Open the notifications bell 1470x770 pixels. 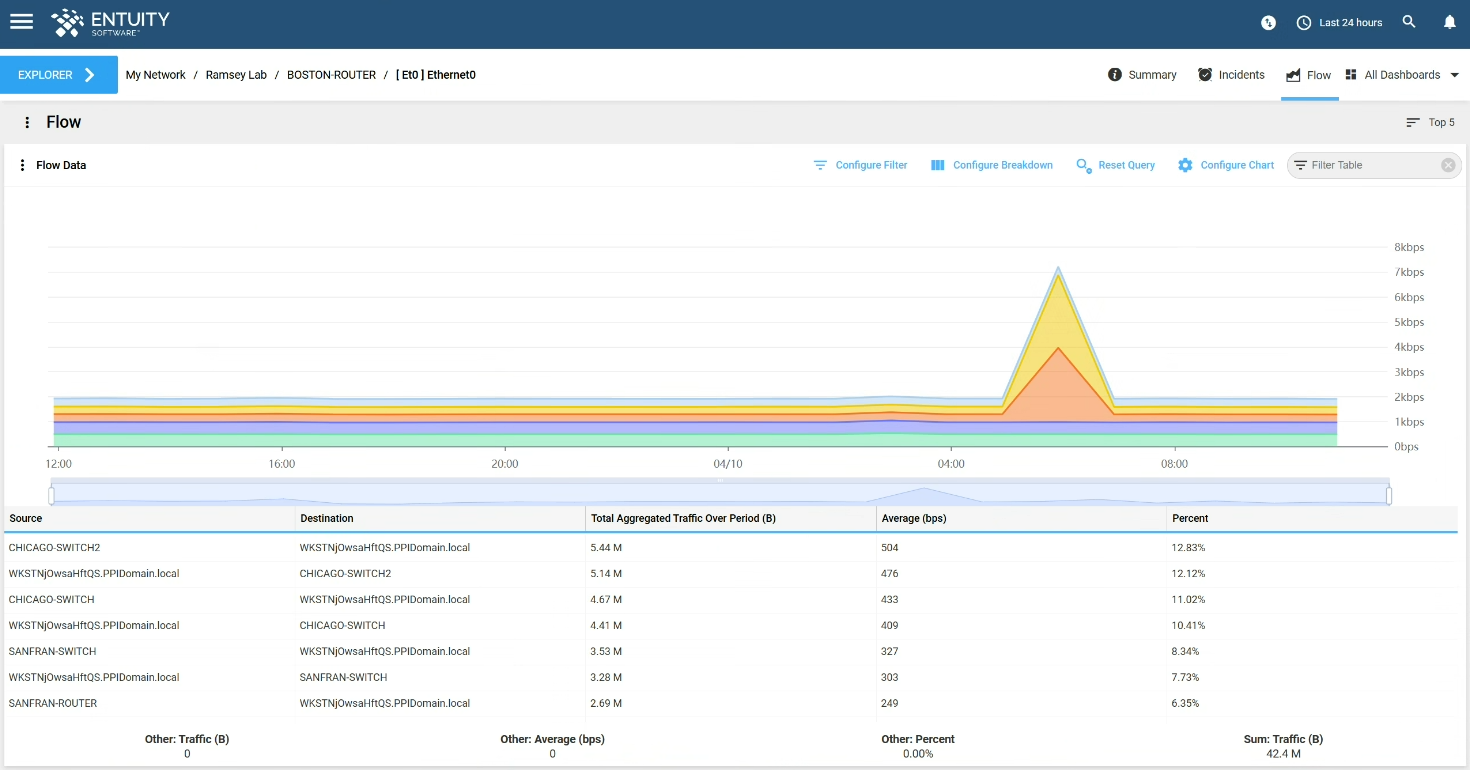pos(1449,22)
